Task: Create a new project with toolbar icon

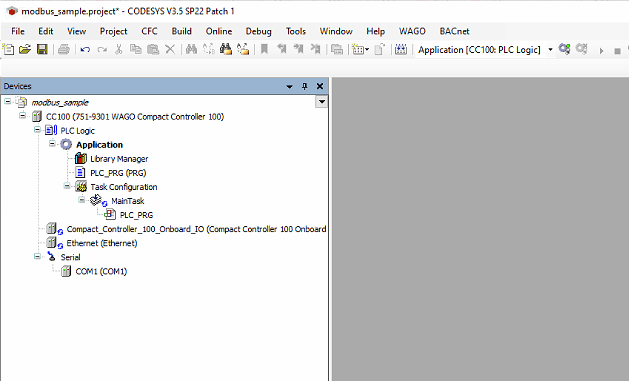Action: (8, 49)
